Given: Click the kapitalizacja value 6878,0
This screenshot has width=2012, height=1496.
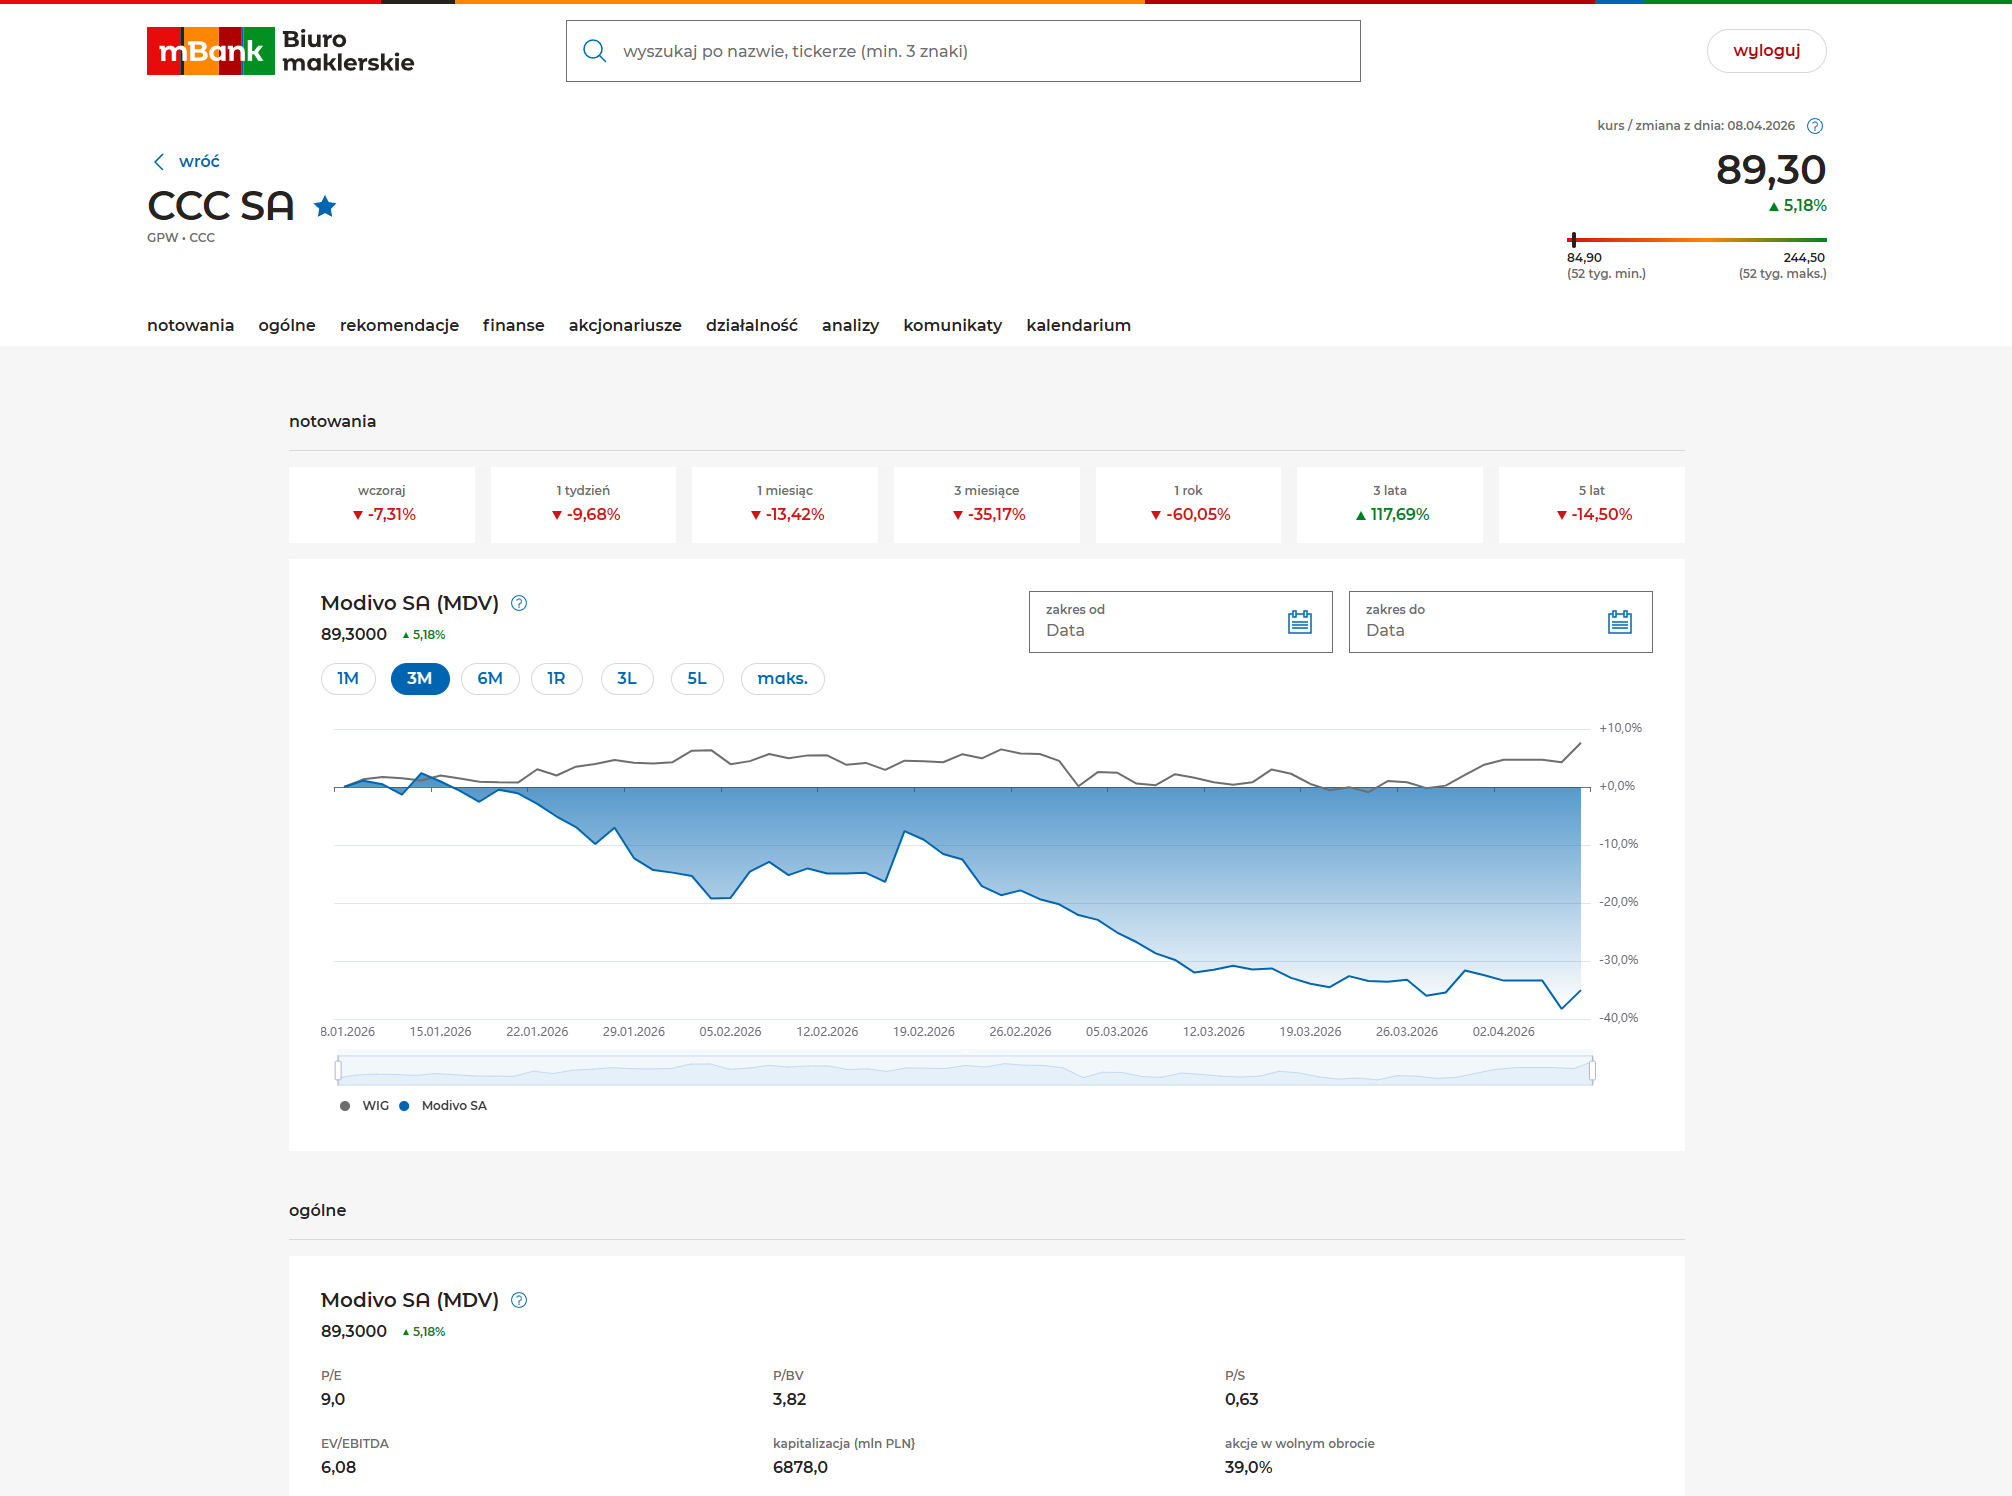Looking at the screenshot, I should (801, 1468).
